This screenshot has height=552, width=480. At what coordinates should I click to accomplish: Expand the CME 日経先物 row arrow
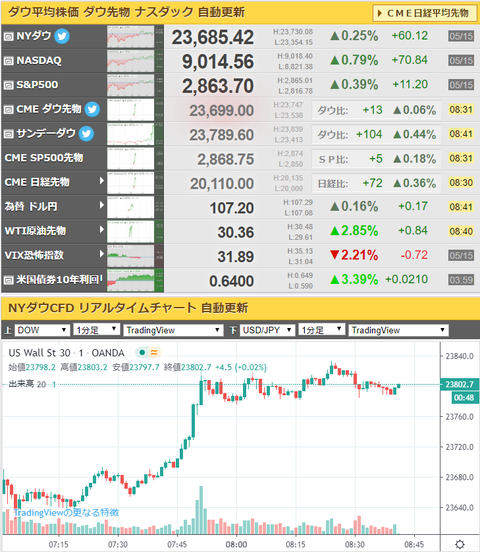pyautogui.click(x=101, y=181)
